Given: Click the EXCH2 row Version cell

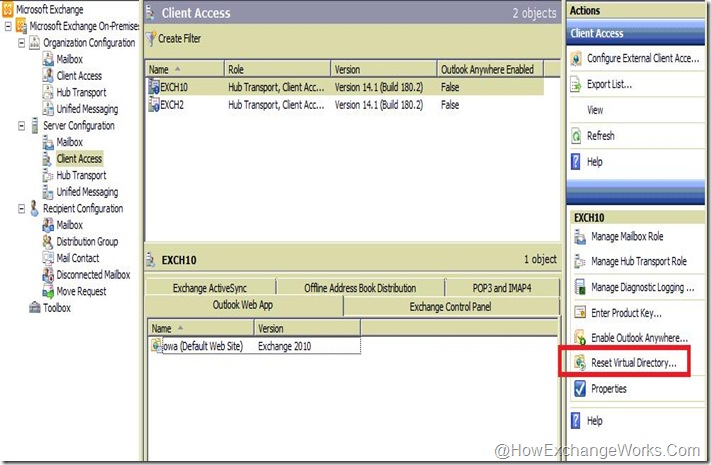Looking at the screenshot, I should click(x=379, y=105).
